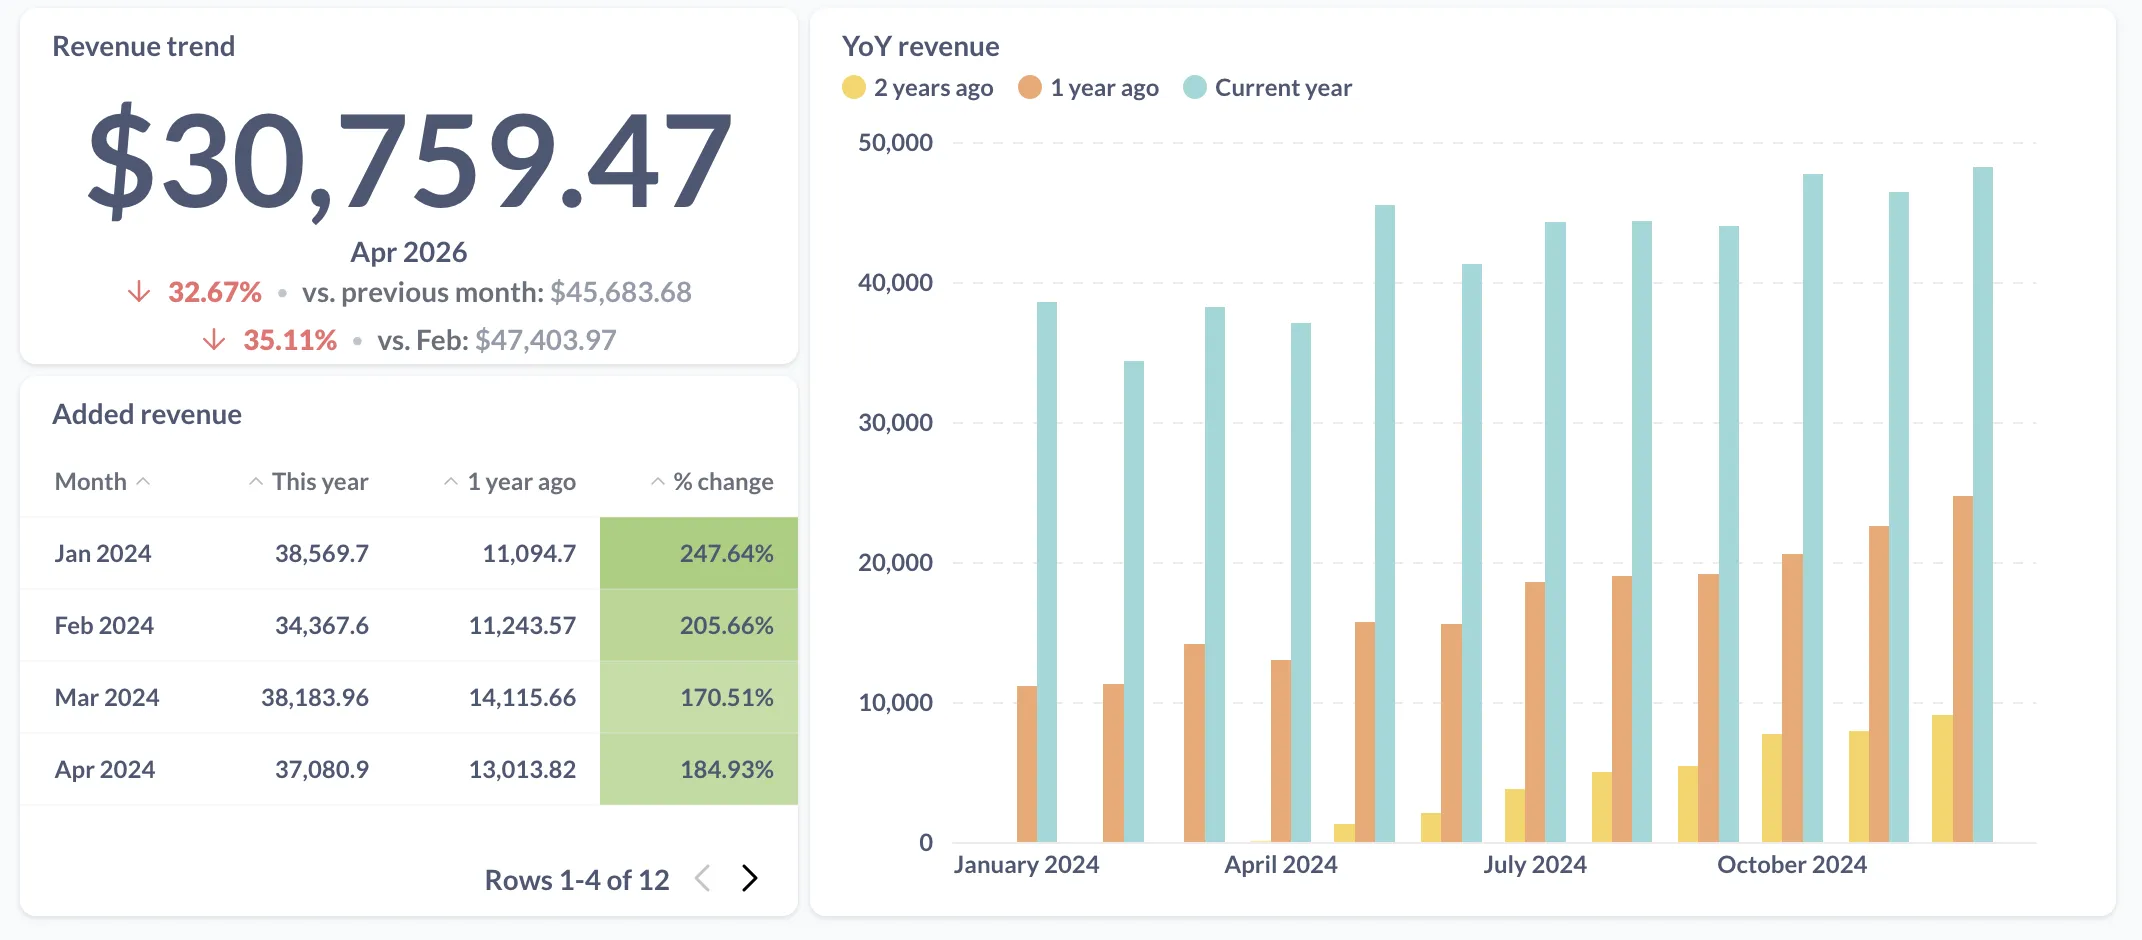Click the red decrease arrow beside 32.67%
This screenshot has width=2142, height=940.
(137, 292)
